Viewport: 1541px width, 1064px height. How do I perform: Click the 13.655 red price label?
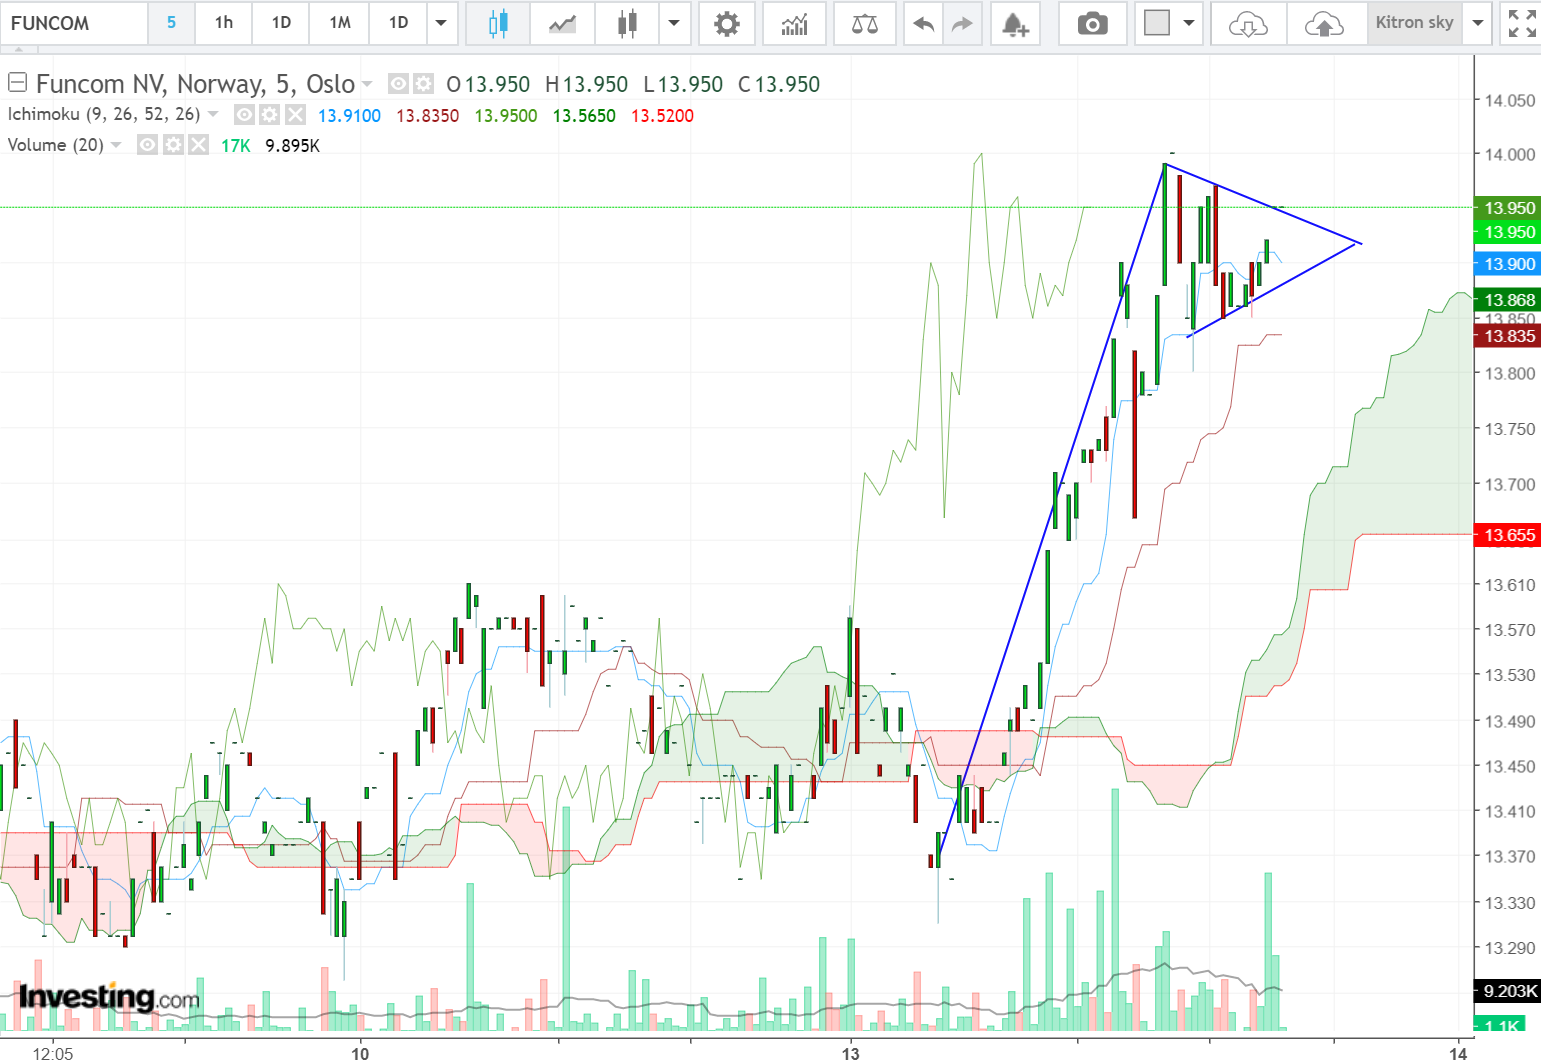1508,535
